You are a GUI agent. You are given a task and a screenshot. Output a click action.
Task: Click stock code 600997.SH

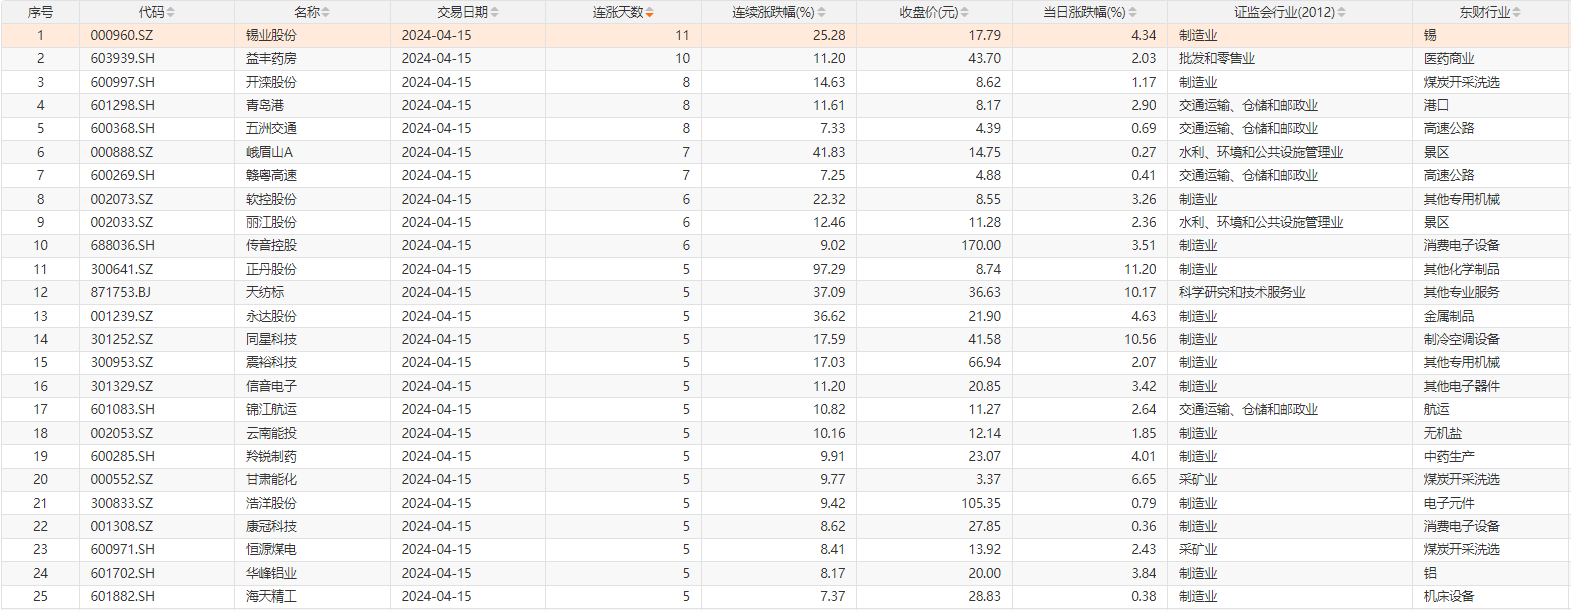tap(122, 82)
